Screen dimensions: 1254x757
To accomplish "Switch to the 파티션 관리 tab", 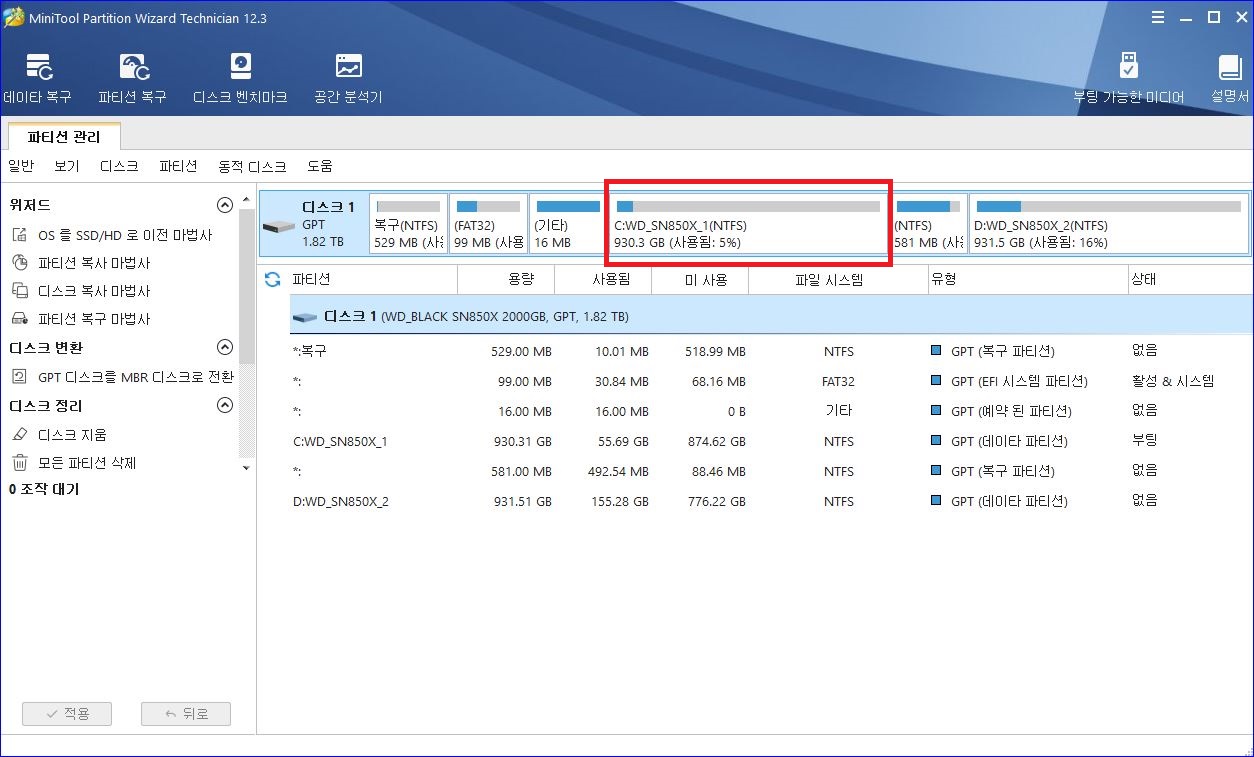I will pos(65,137).
